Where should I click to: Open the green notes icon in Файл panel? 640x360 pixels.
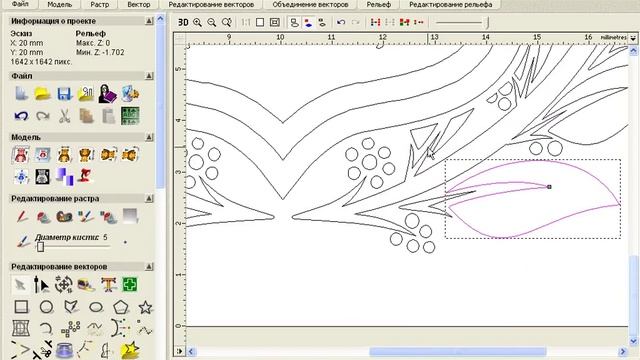click(x=130, y=116)
